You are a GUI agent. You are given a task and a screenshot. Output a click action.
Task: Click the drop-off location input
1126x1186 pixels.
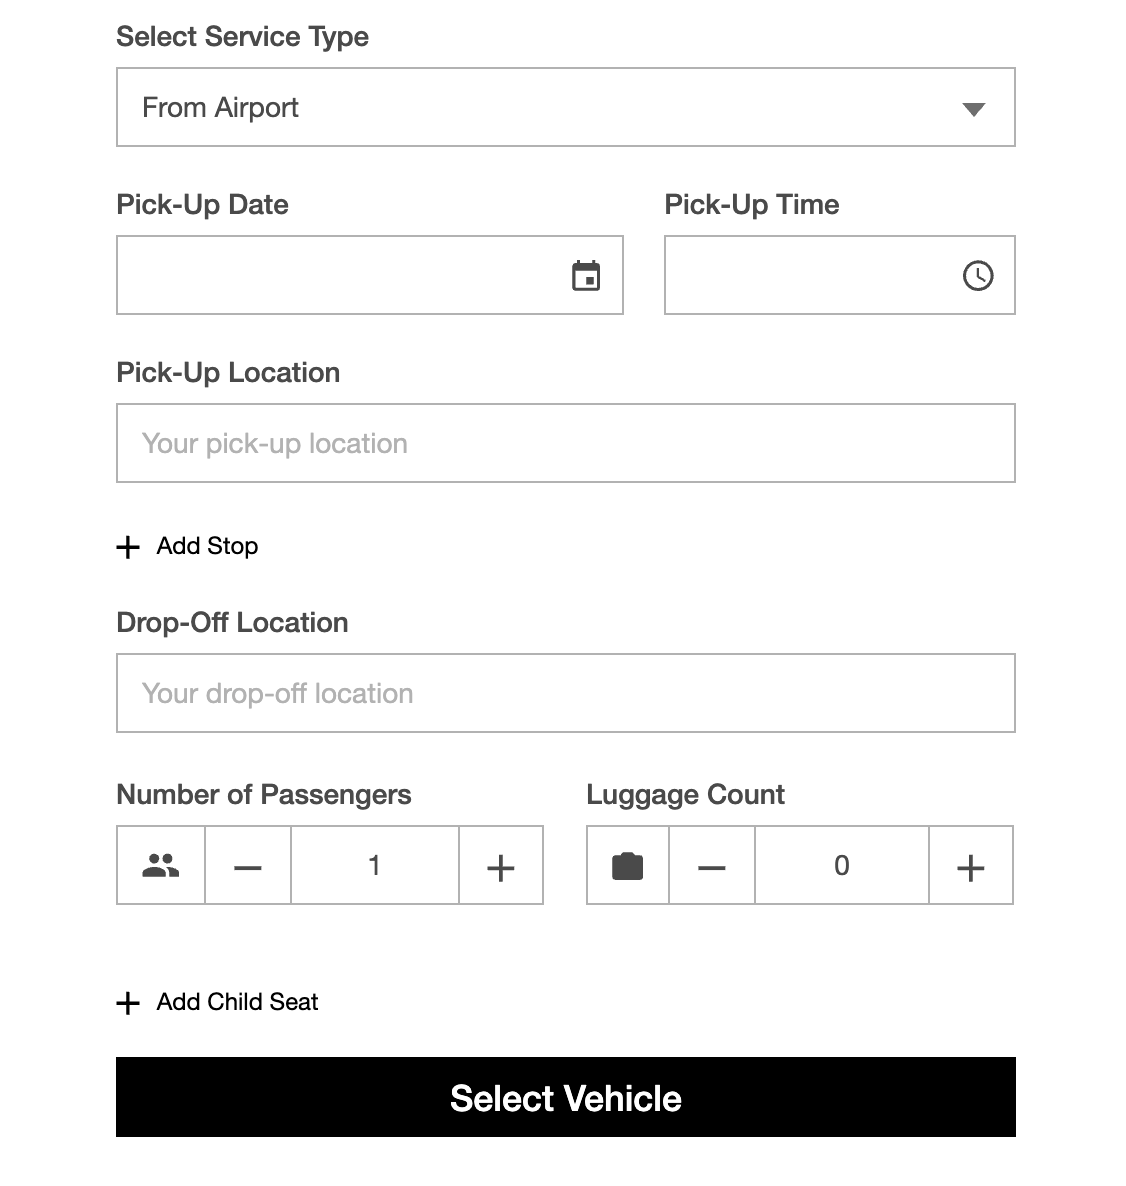[x=565, y=694]
